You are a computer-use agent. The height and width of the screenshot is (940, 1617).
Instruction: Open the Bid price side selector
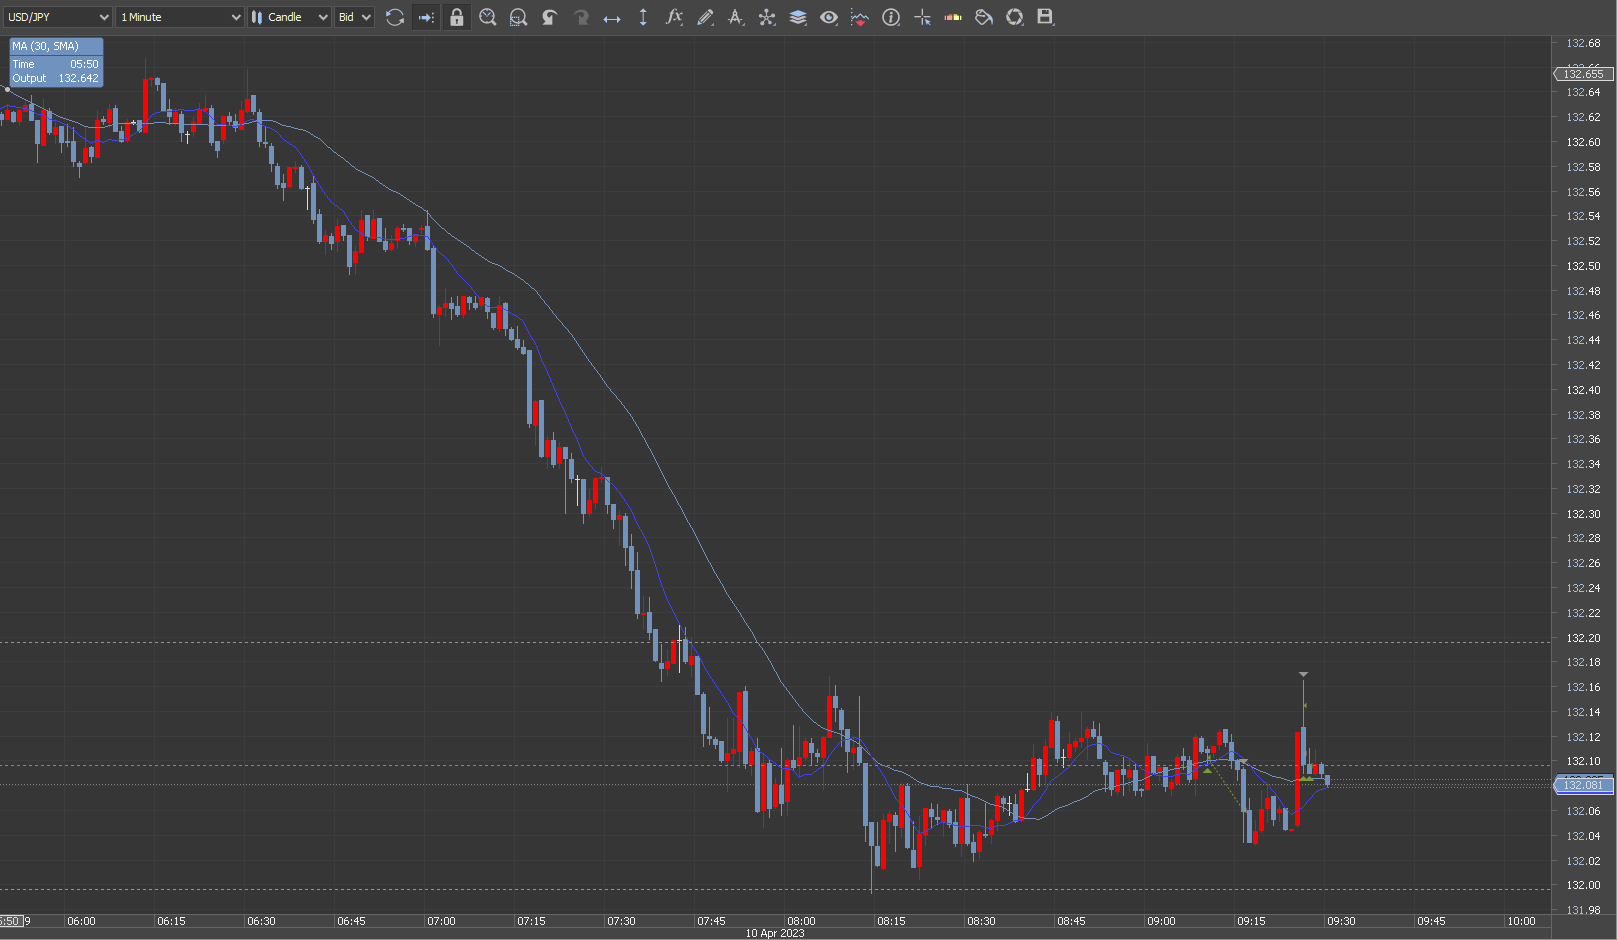tap(354, 17)
